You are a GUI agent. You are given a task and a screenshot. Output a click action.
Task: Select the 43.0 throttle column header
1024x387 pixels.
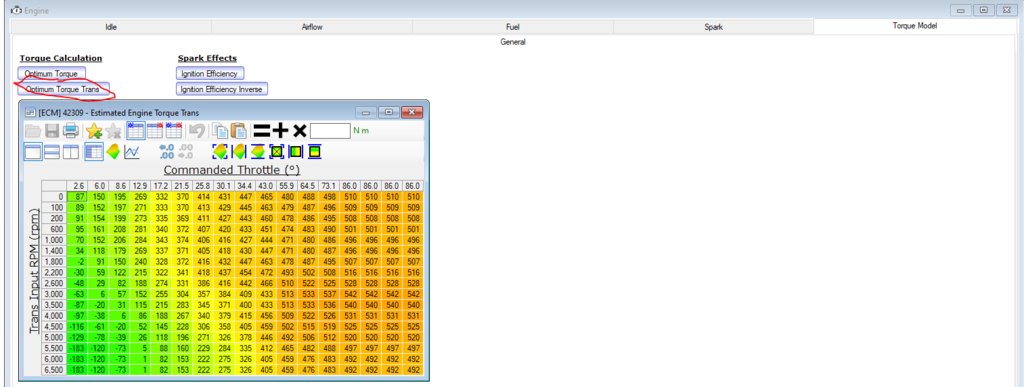pyautogui.click(x=266, y=186)
